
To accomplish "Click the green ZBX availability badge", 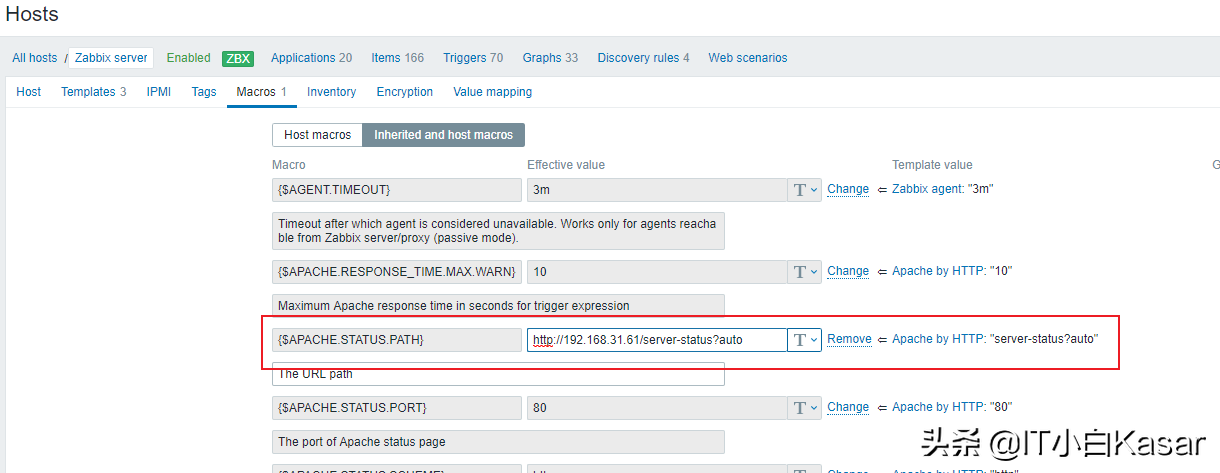I will click(238, 58).
